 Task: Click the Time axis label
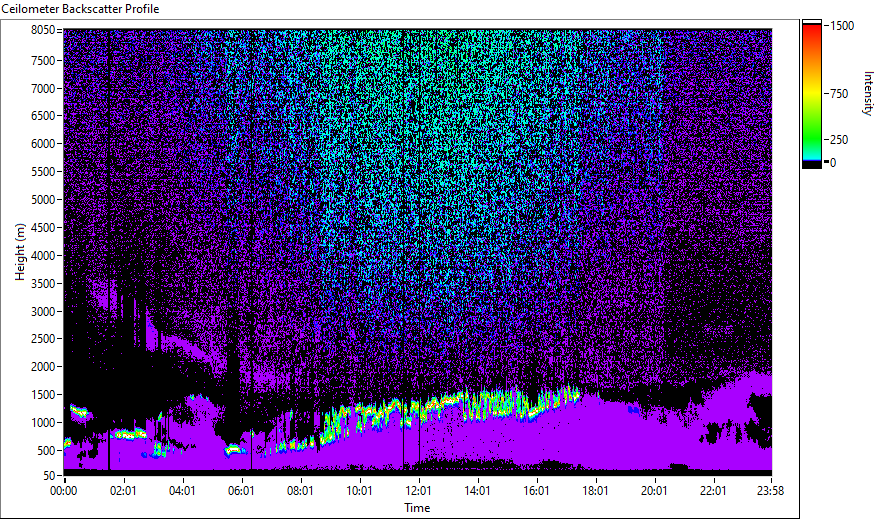pos(417,508)
